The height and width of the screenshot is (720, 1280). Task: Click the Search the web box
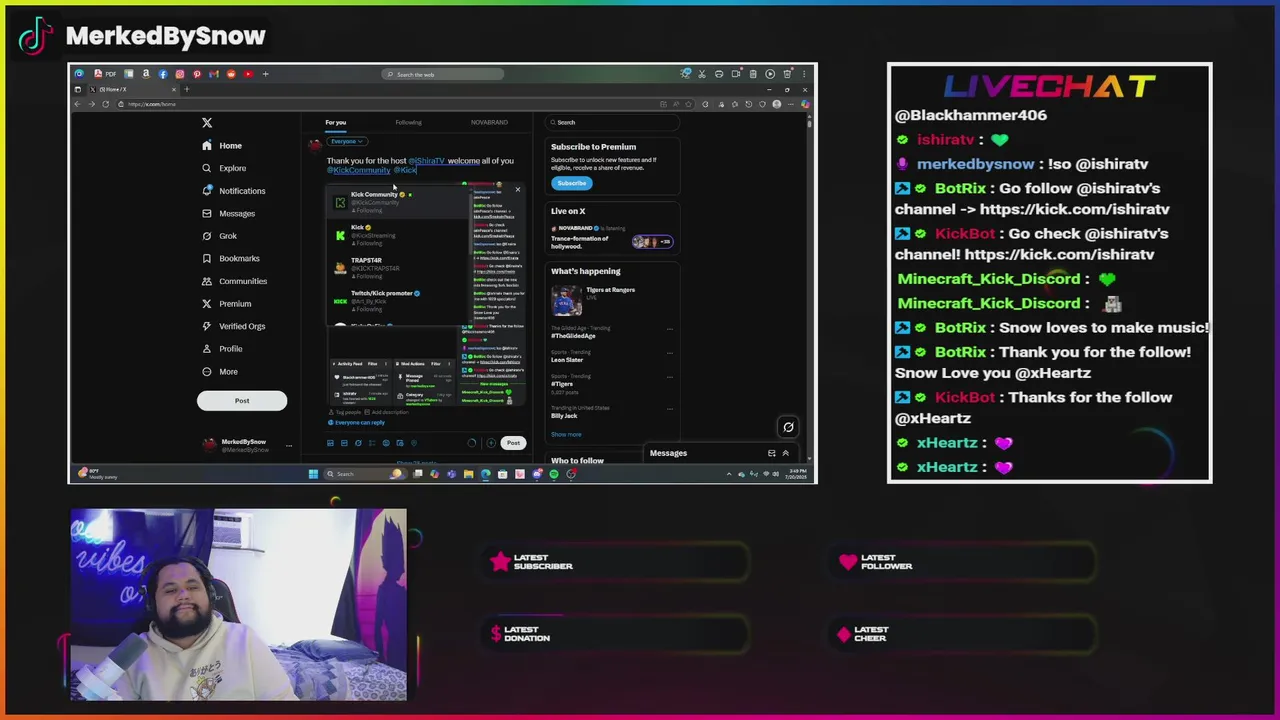pyautogui.click(x=443, y=74)
